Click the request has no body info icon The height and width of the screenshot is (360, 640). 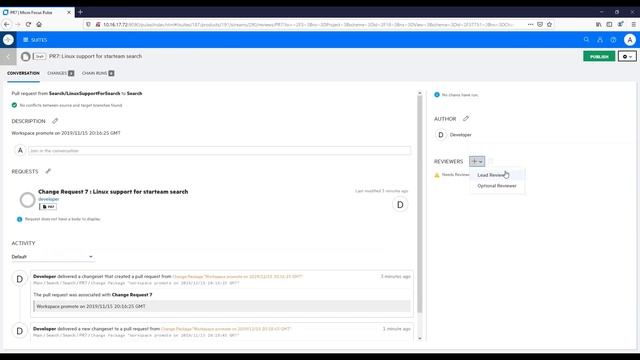pos(19,219)
